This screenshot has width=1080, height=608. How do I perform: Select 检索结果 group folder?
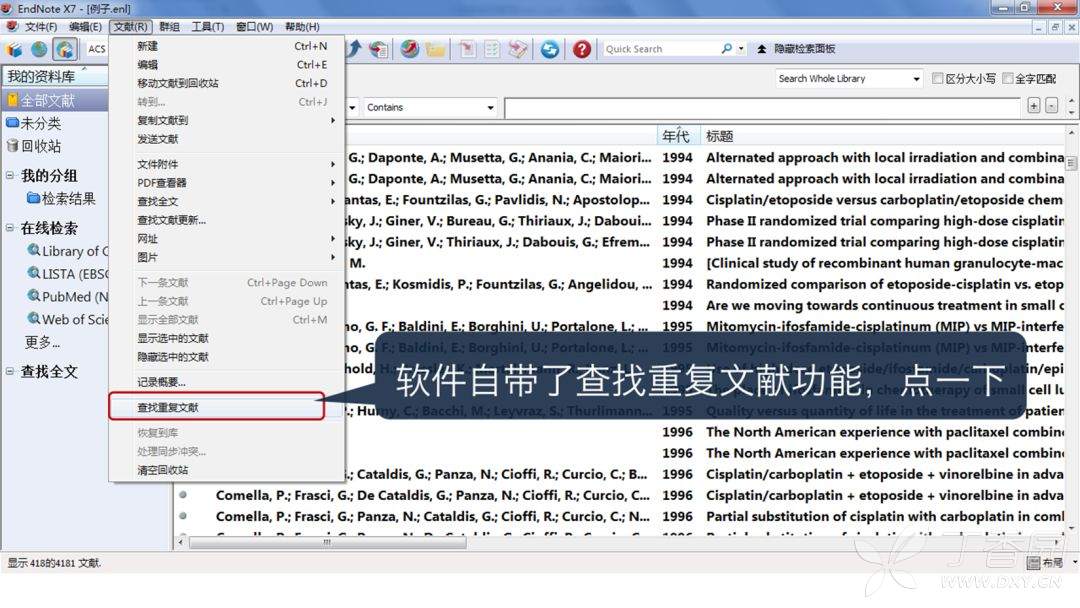[x=61, y=198]
